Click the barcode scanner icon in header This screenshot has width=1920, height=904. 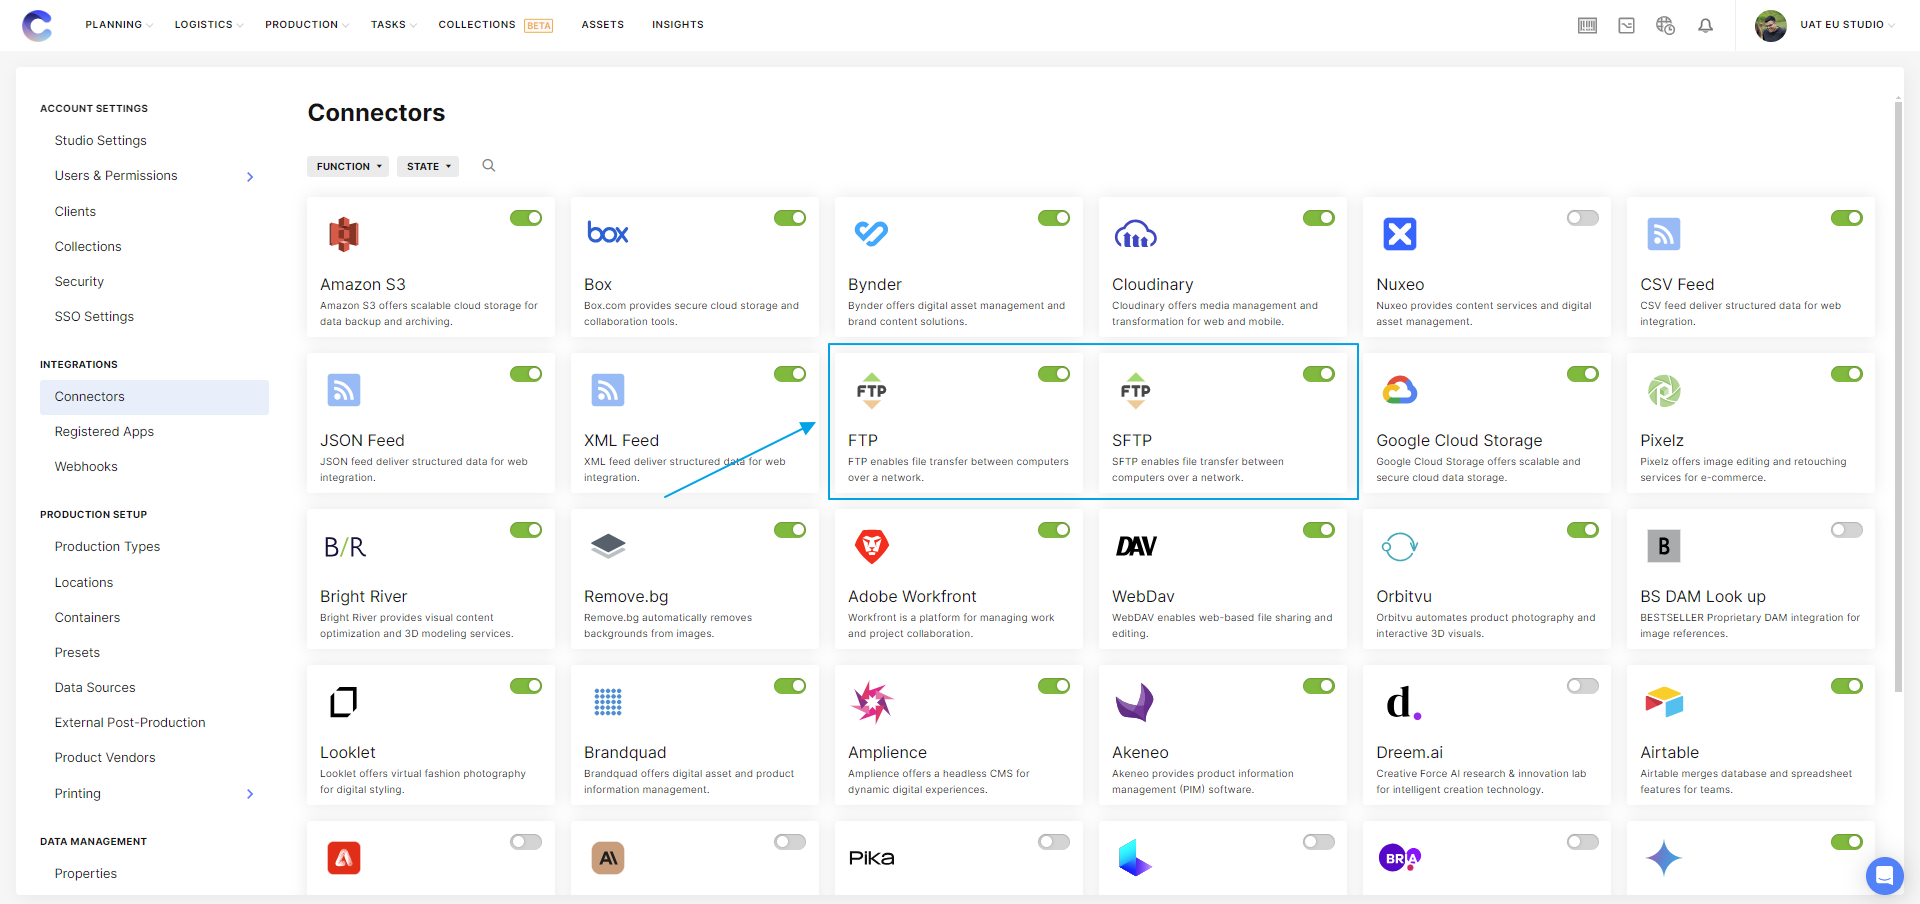tap(1587, 25)
